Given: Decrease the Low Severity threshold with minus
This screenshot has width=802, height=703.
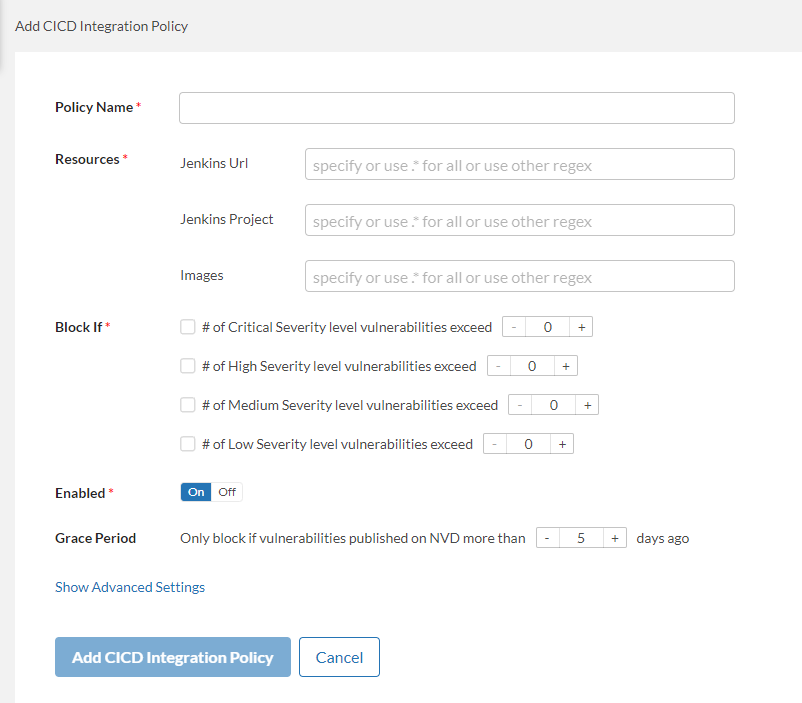Looking at the screenshot, I should coord(495,444).
